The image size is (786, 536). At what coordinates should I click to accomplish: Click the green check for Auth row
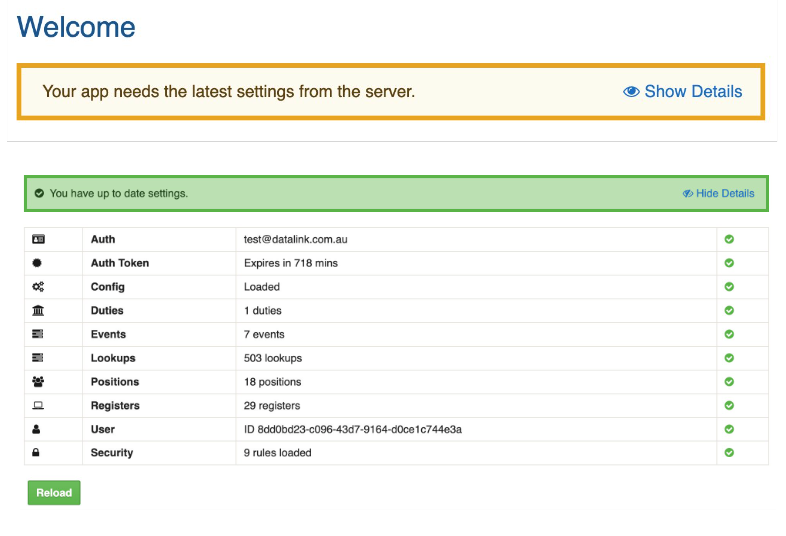coord(729,239)
